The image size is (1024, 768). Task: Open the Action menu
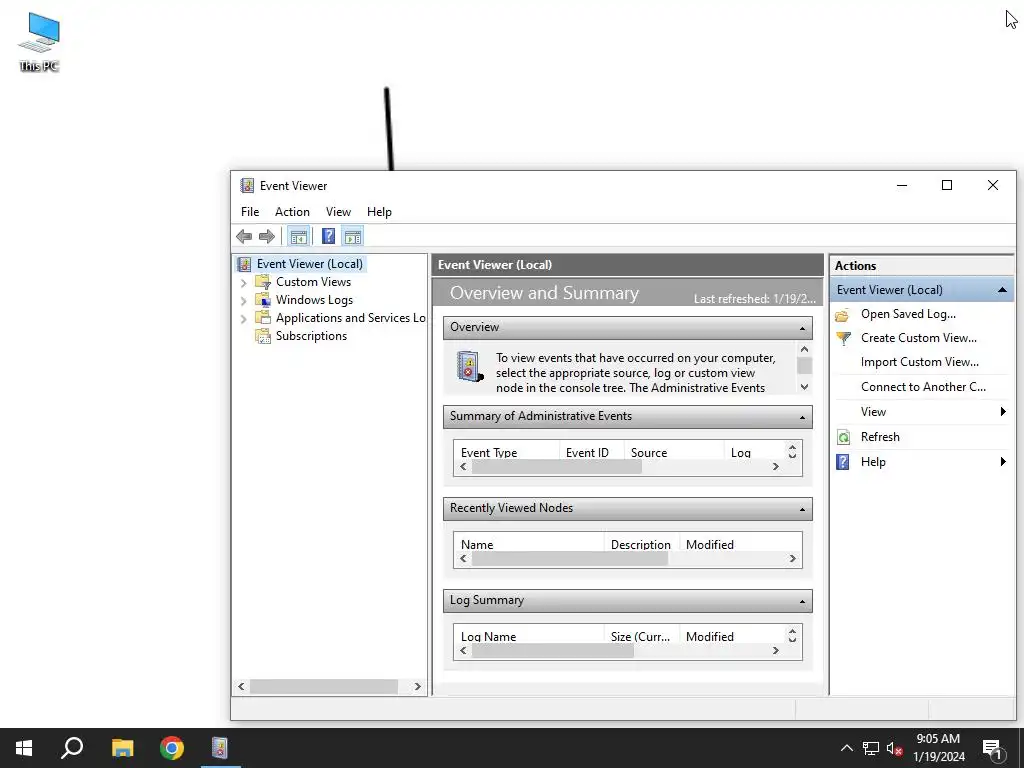point(292,212)
